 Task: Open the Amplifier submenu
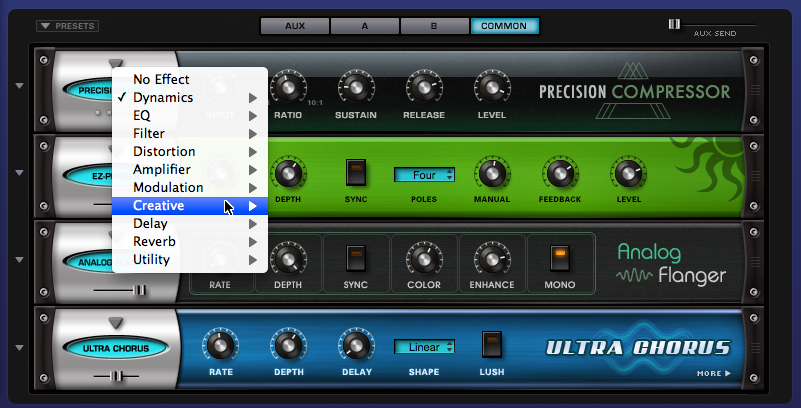(190, 170)
